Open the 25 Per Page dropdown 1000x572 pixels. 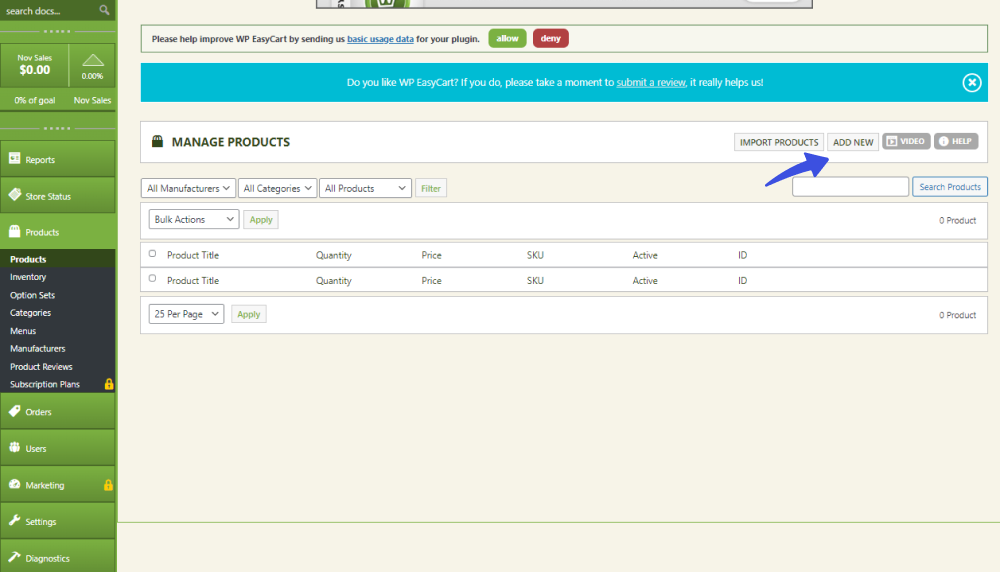click(x=186, y=314)
